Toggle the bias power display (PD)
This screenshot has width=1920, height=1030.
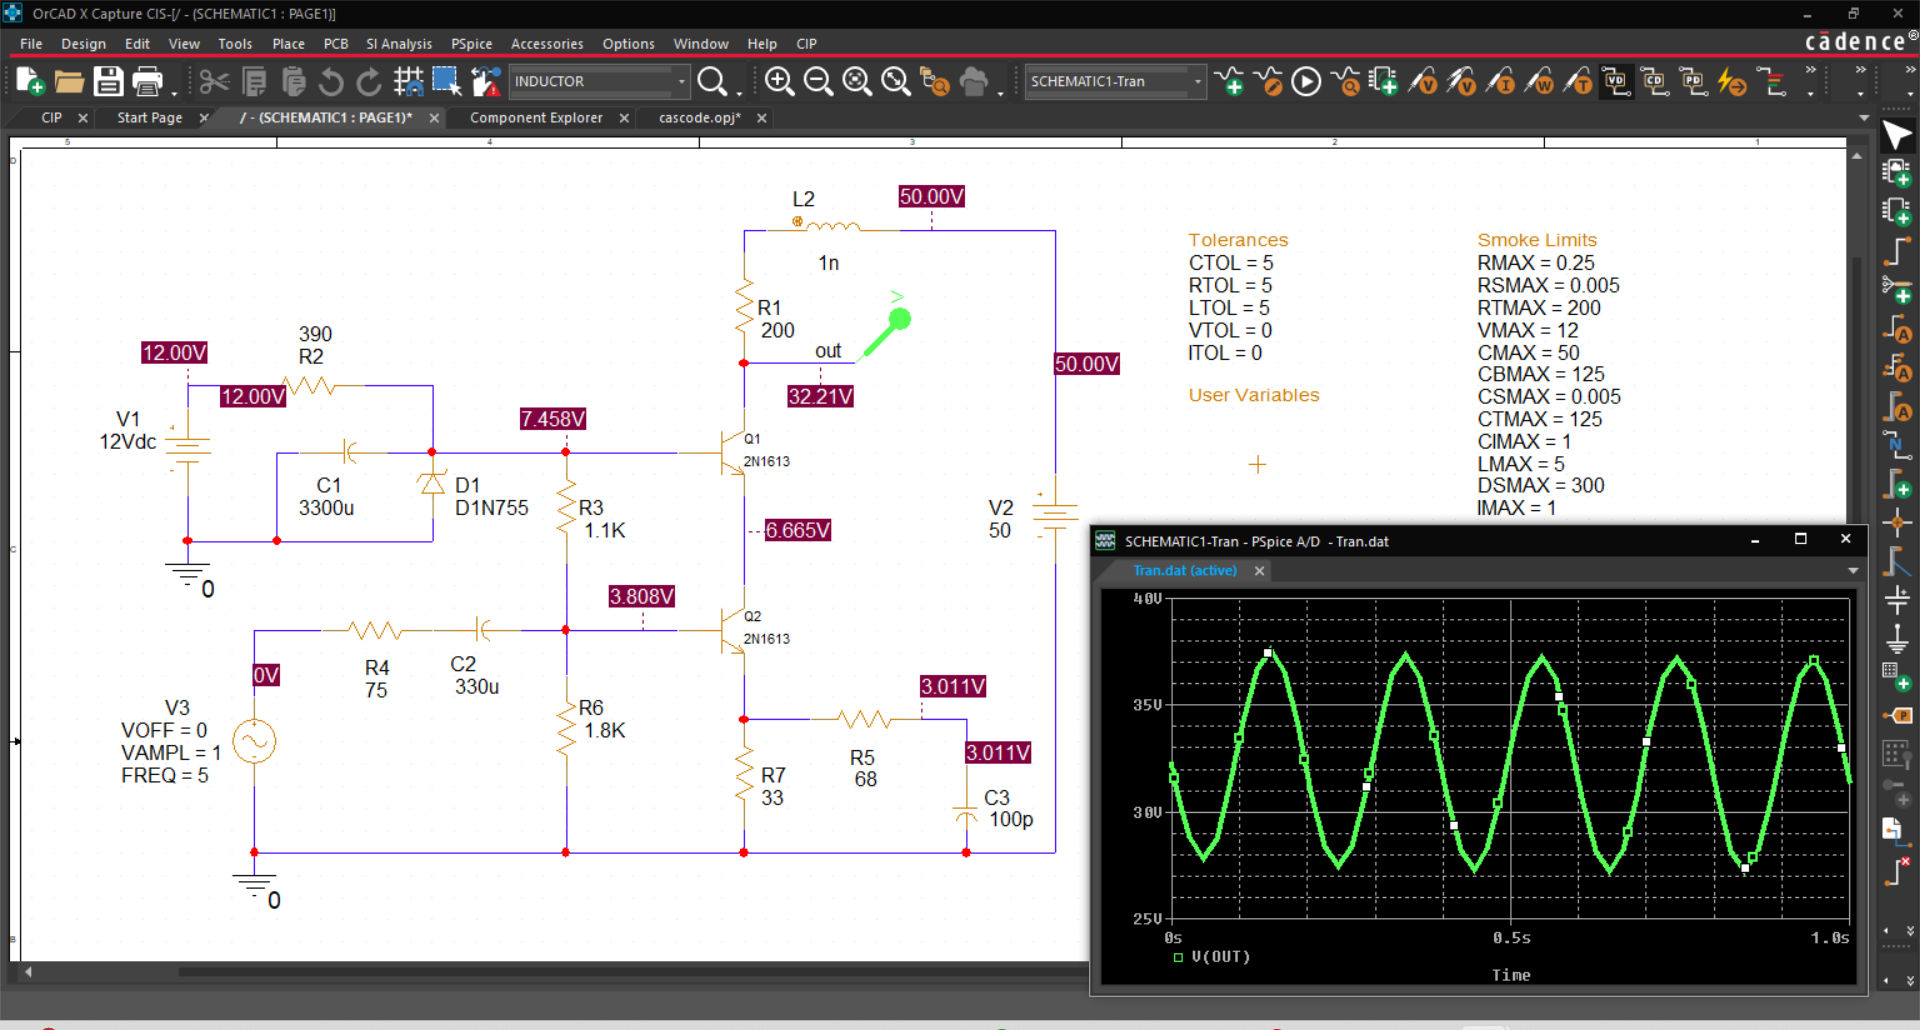pos(1694,81)
